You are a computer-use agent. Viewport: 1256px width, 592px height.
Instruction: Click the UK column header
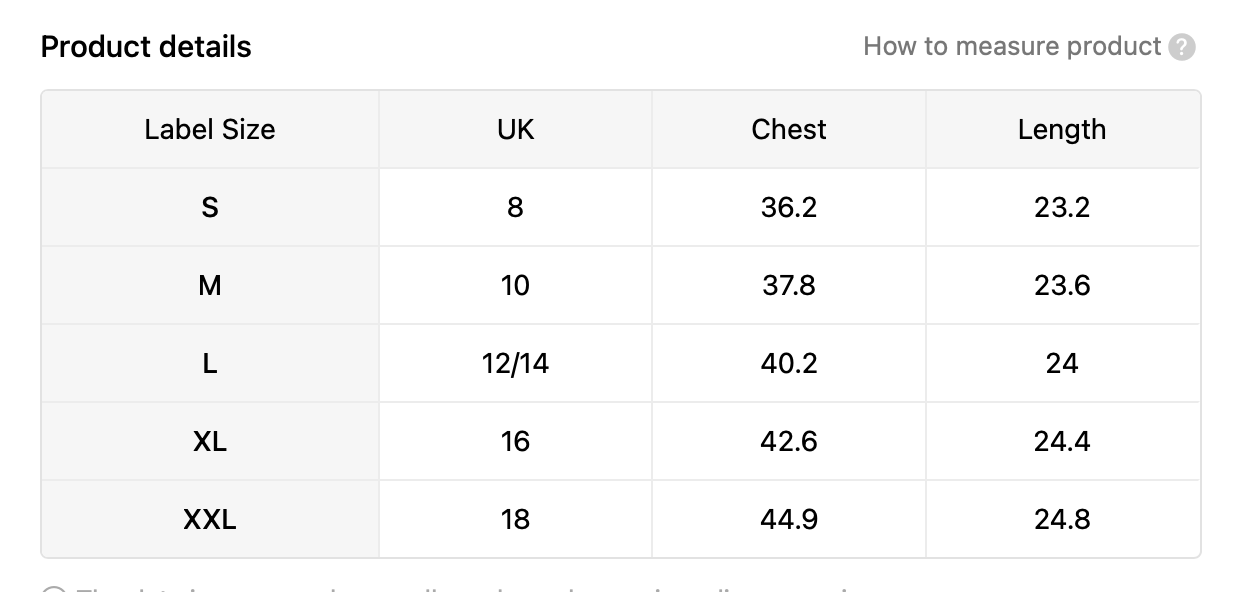click(x=515, y=129)
